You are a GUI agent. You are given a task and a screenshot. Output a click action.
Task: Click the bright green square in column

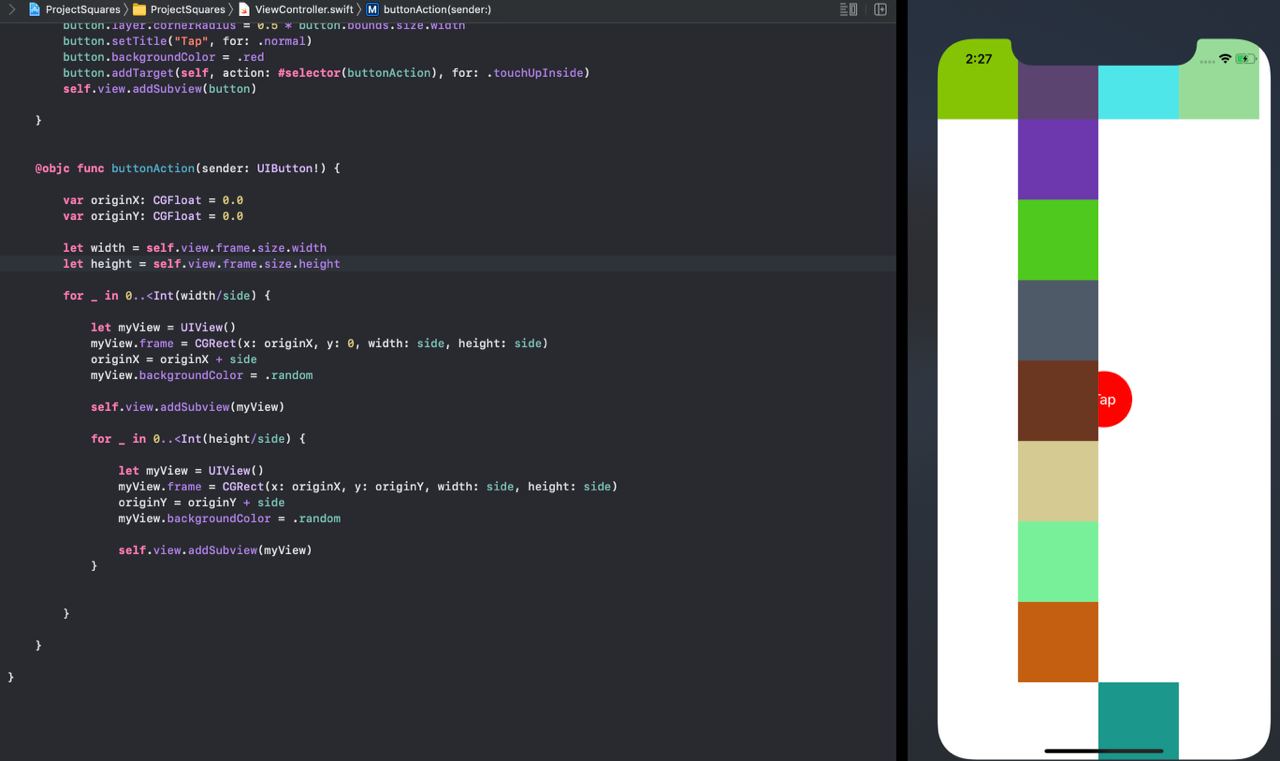coord(1058,240)
